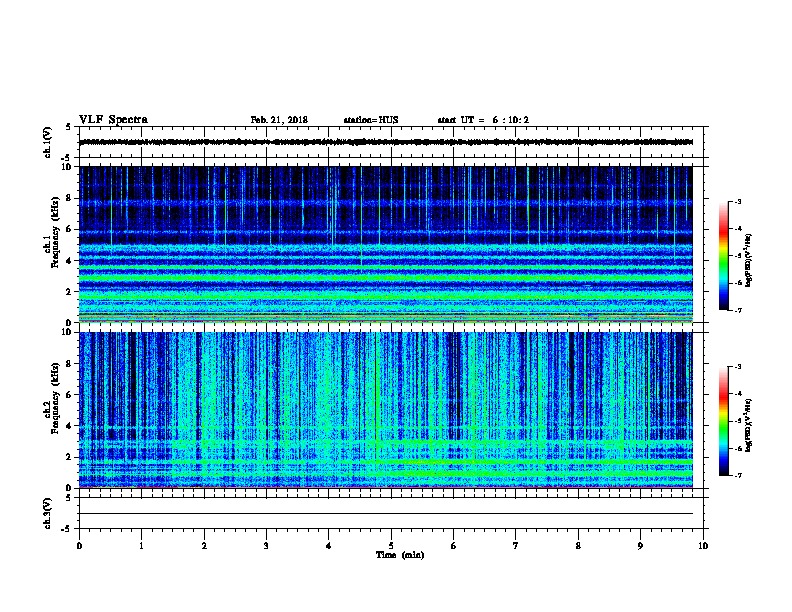Click the ch.1 color scale bar

[724, 256]
